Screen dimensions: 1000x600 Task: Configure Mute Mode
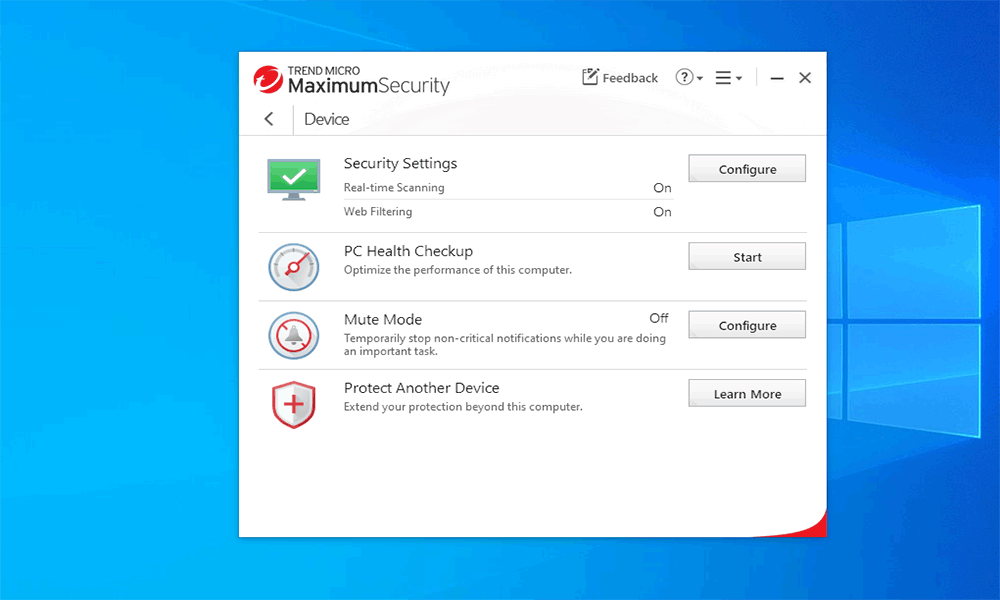tap(747, 325)
